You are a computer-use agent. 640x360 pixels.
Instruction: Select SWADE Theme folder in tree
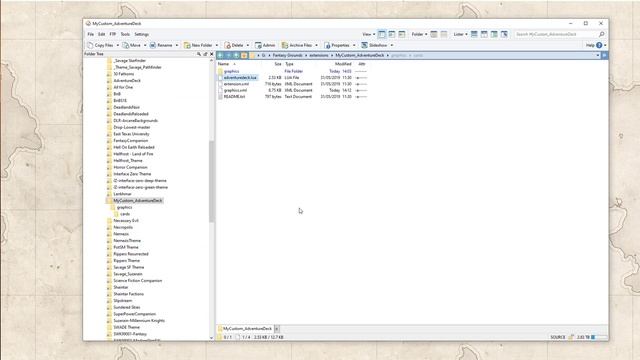coord(127,327)
